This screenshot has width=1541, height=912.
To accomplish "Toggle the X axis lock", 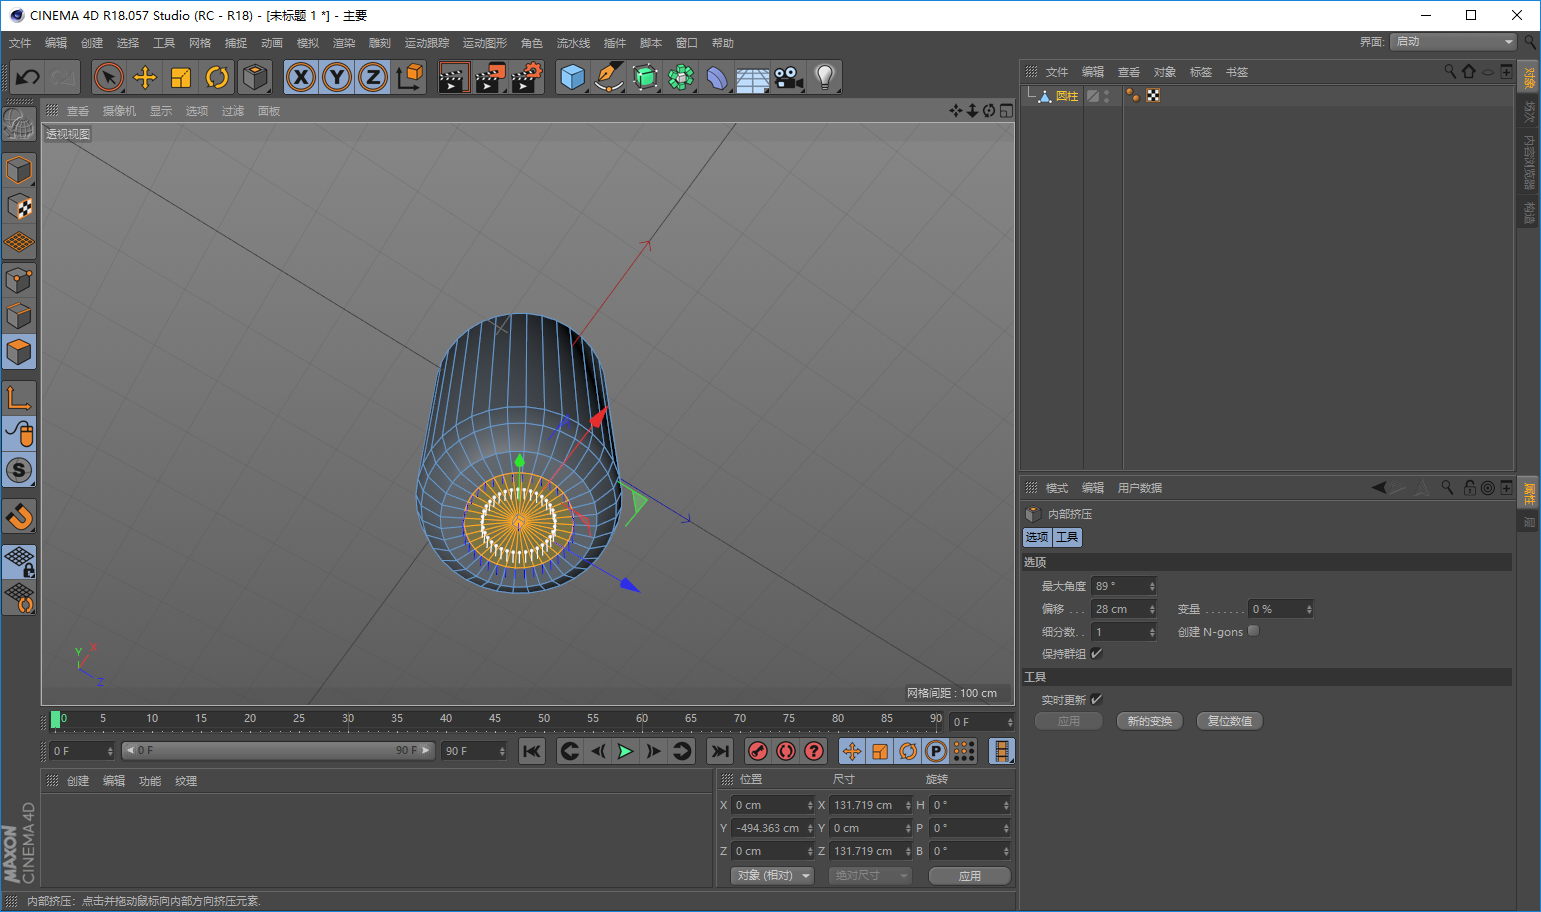I will point(301,77).
